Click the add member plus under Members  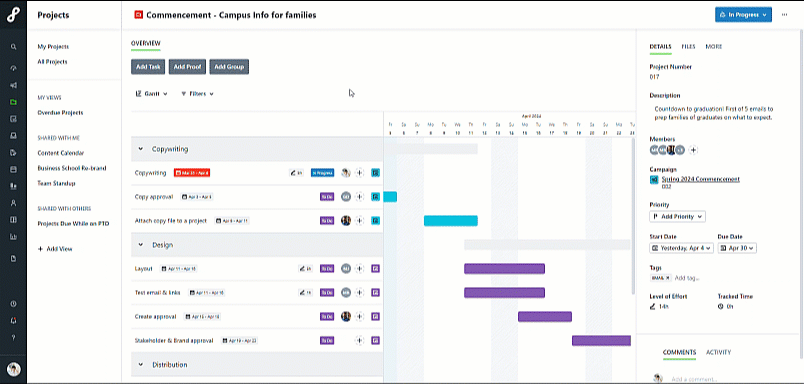pyautogui.click(x=693, y=150)
